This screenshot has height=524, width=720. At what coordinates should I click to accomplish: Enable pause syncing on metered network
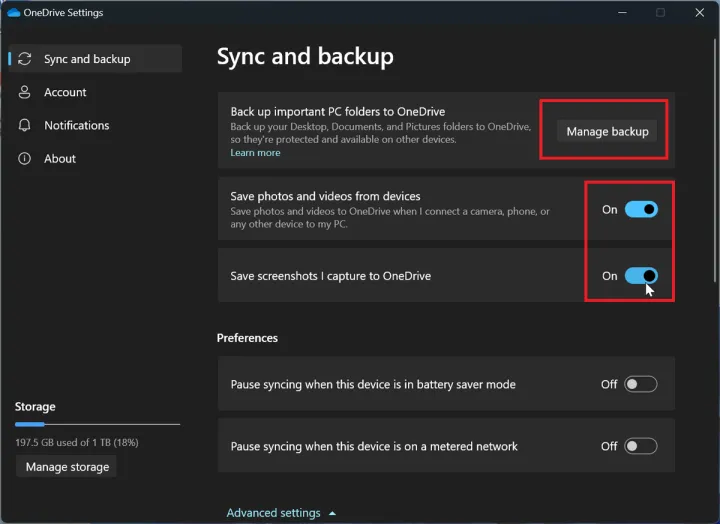tap(641, 446)
